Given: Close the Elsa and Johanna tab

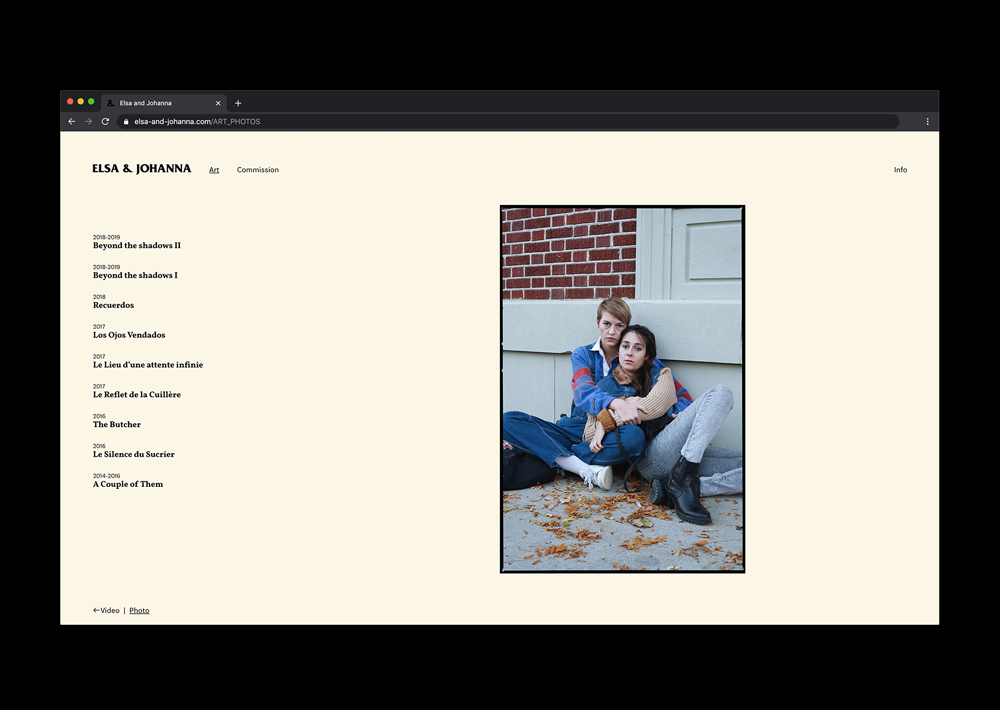Looking at the screenshot, I should (x=218, y=103).
